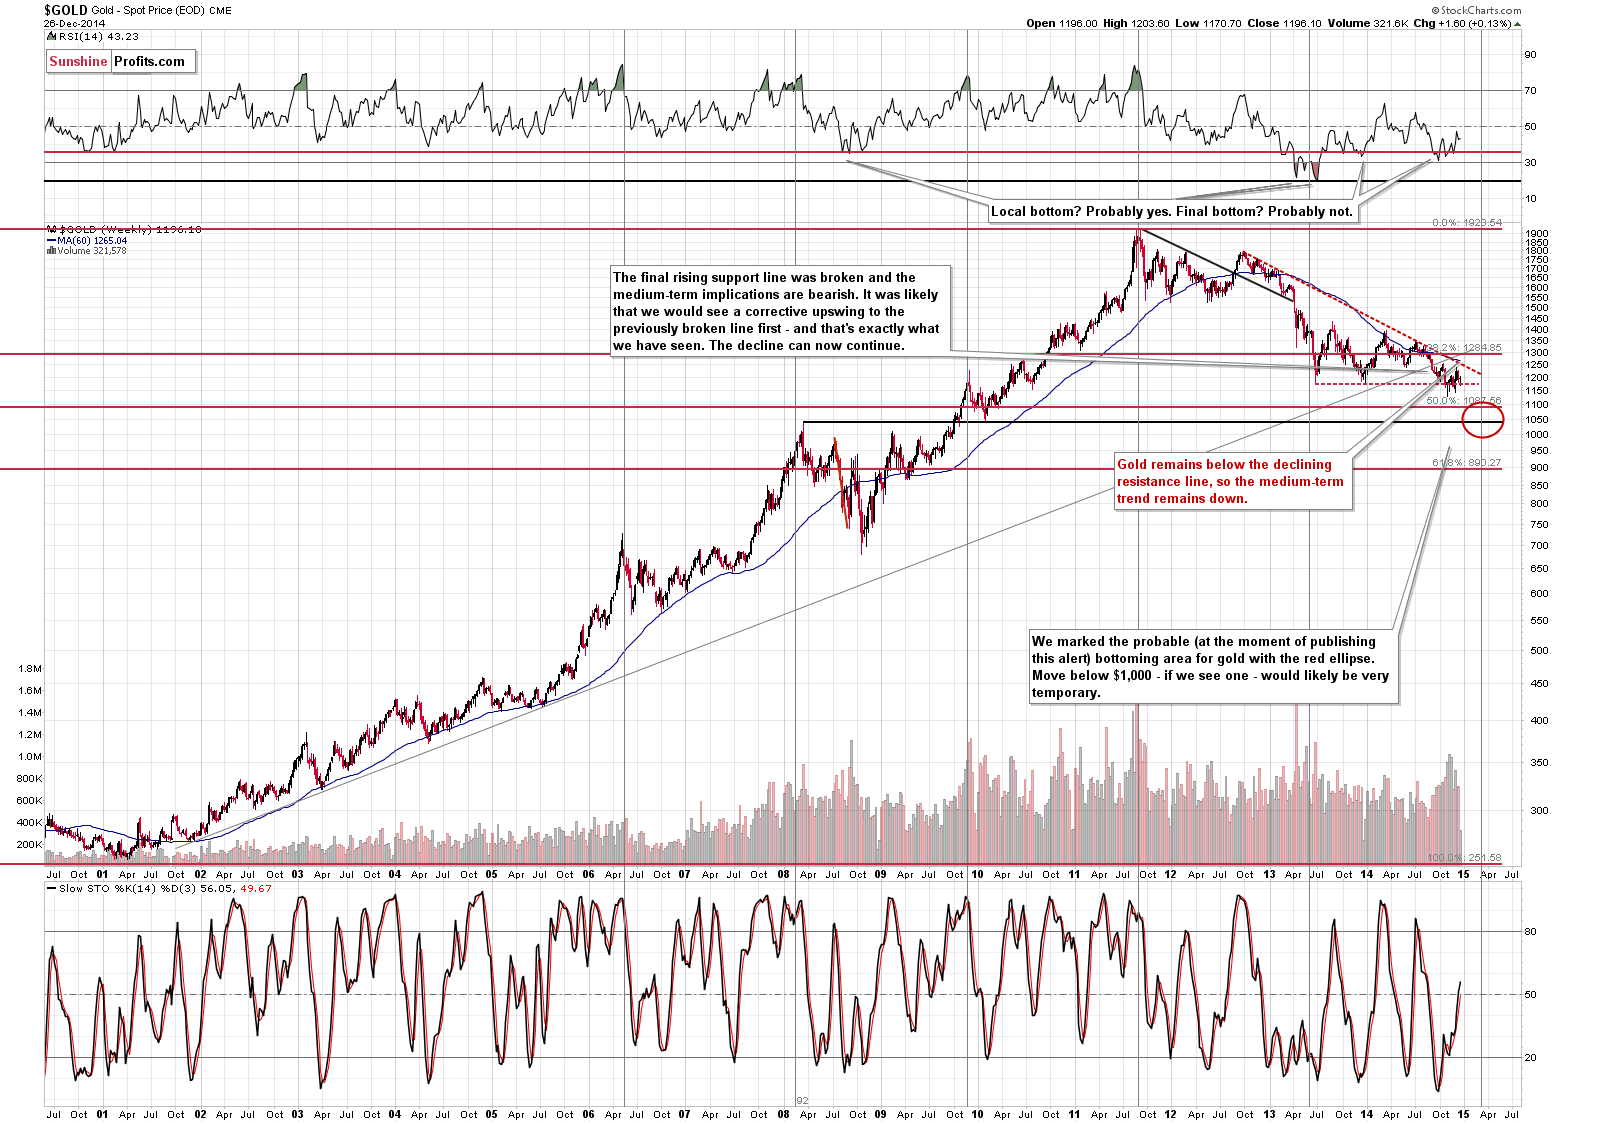1615x1123 pixels.
Task: Click the chart date 26-Dec-2014
Action: 74,23
